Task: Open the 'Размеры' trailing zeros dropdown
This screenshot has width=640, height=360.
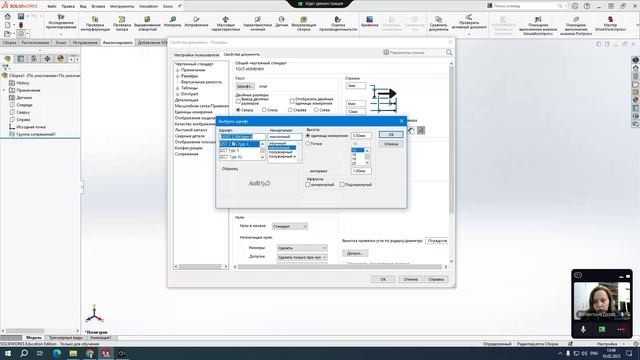Action: pos(302,248)
